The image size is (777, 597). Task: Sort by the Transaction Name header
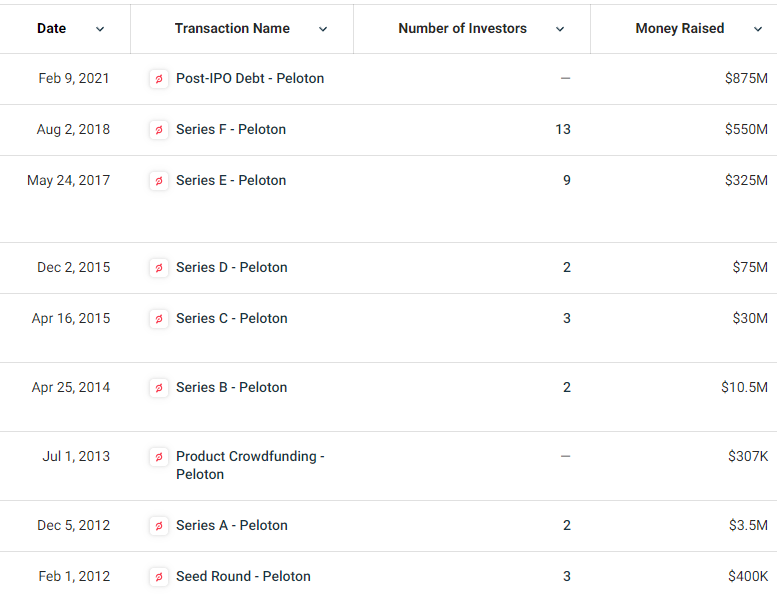[x=232, y=28]
